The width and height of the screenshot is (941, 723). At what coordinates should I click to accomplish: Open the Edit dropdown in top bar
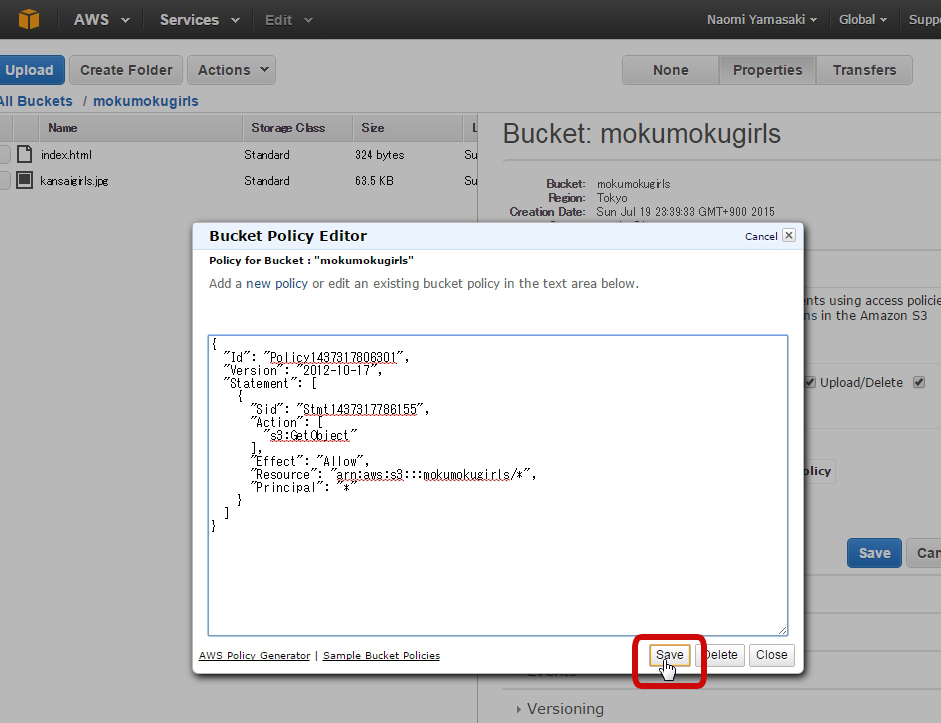(x=289, y=20)
